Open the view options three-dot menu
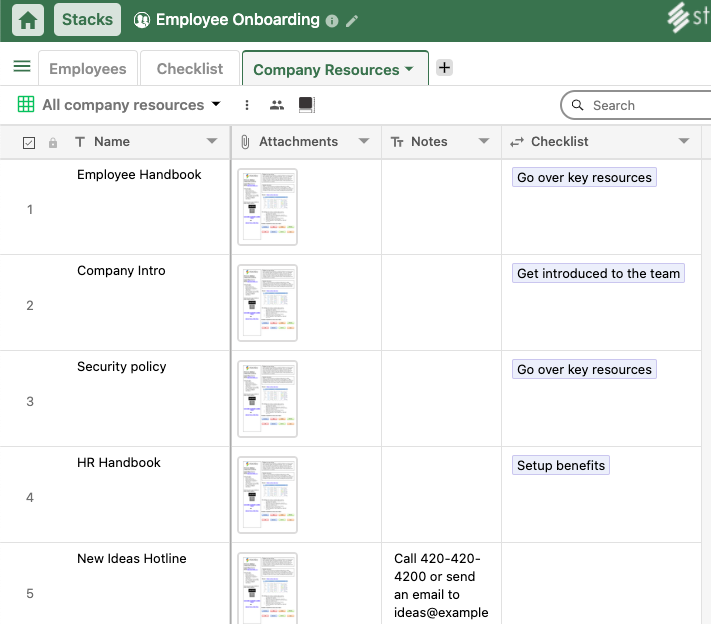 coord(247,105)
